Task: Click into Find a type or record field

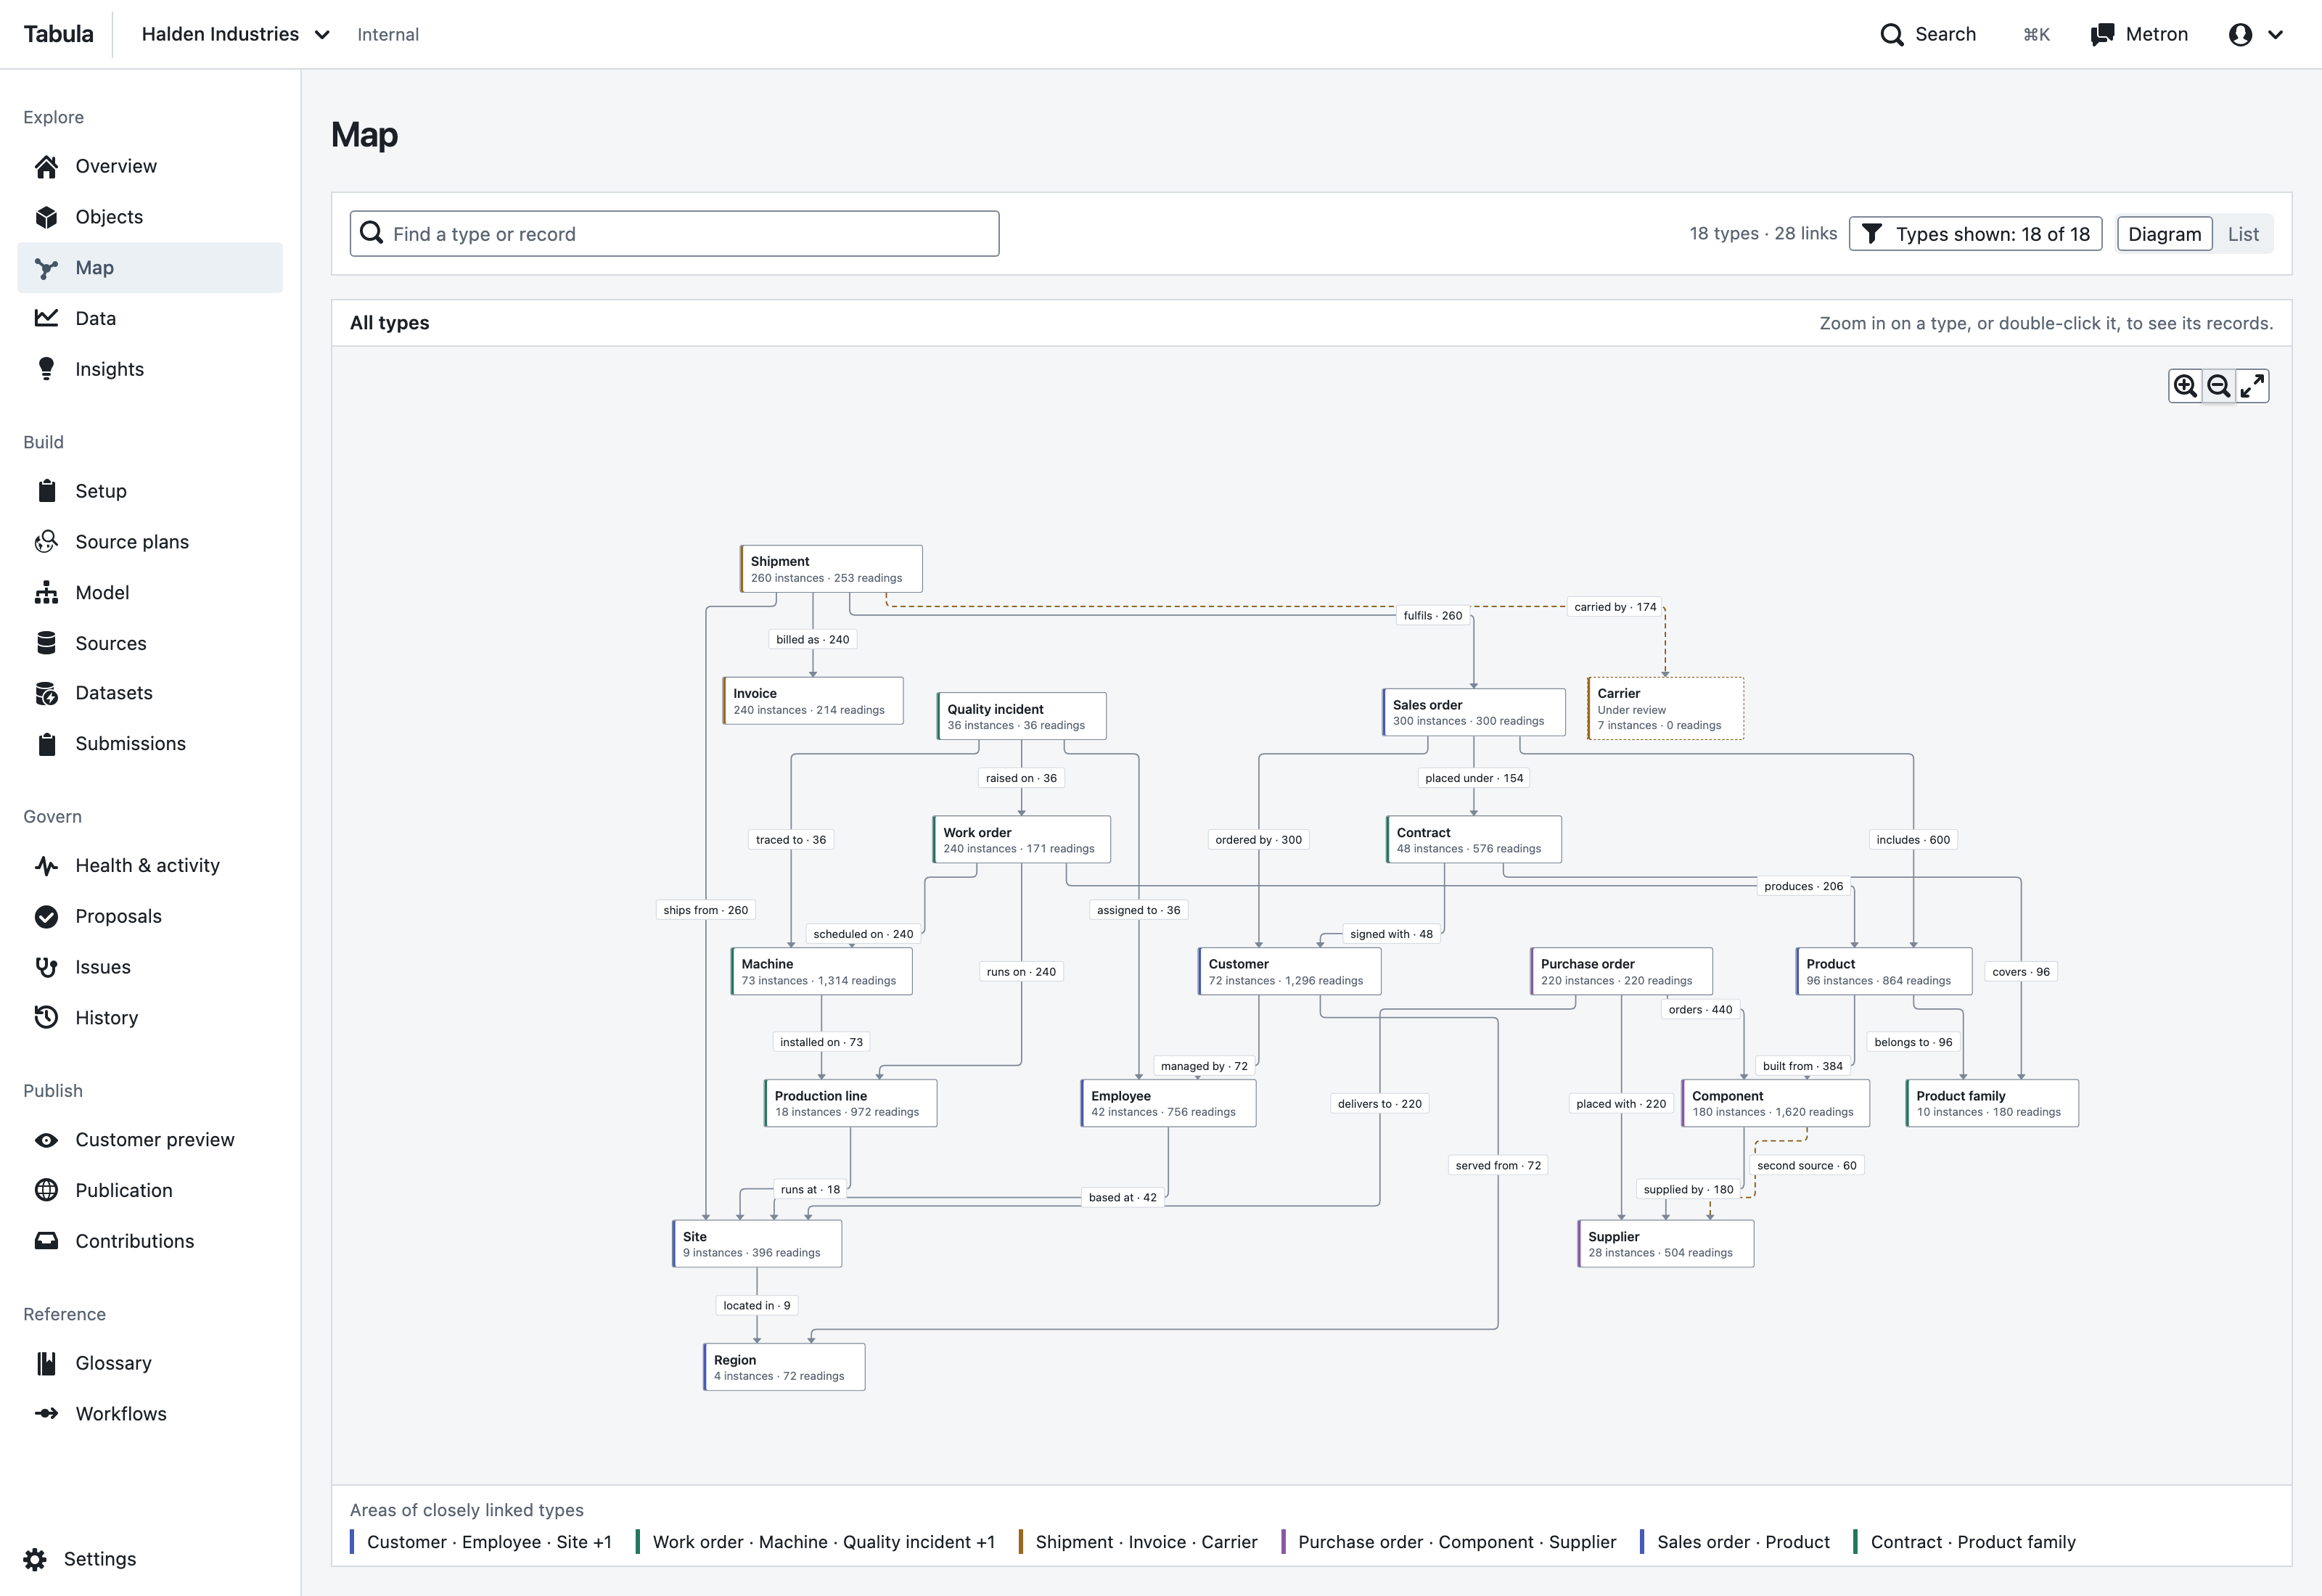Action: pyautogui.click(x=674, y=234)
